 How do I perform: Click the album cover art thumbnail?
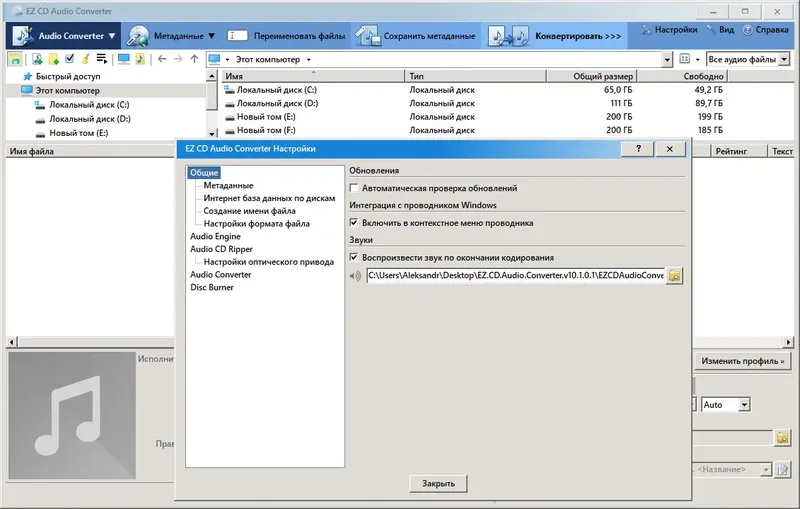[x=72, y=416]
